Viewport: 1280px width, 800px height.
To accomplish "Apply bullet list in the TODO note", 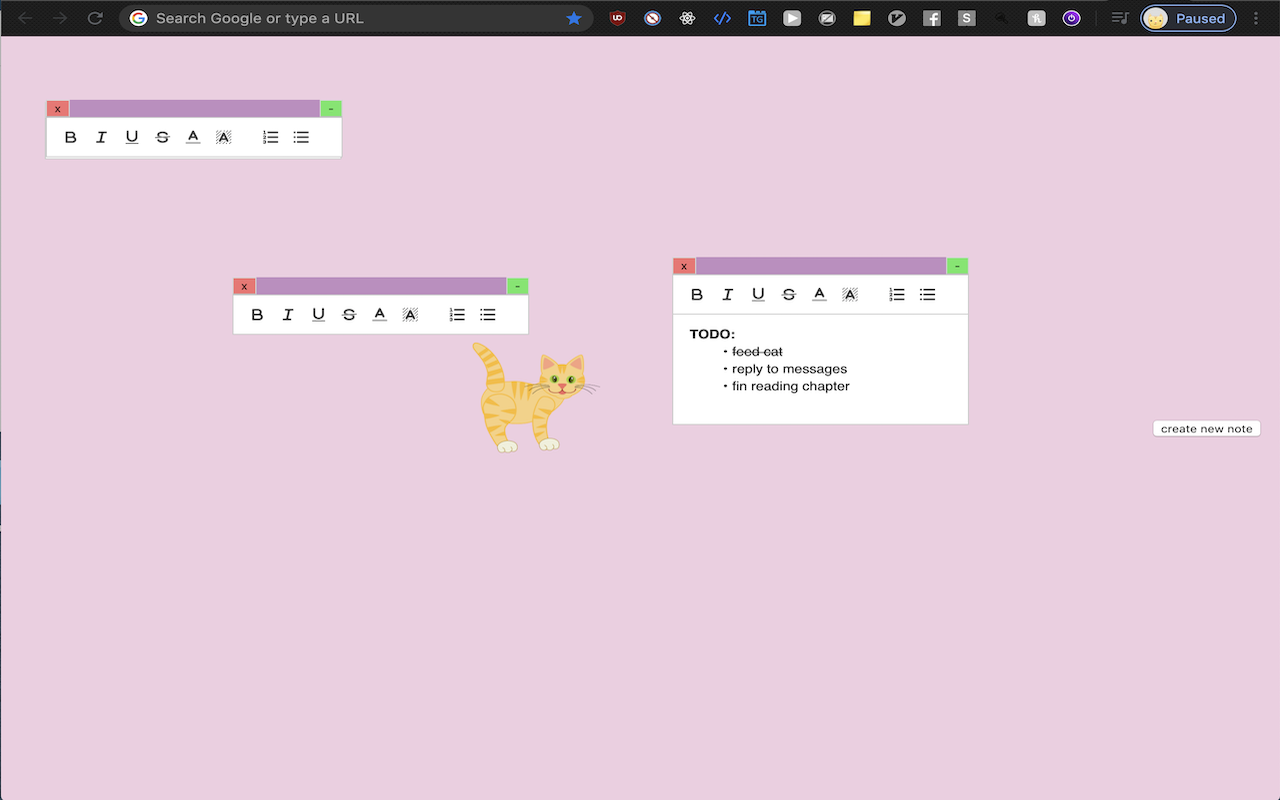I will click(928, 294).
